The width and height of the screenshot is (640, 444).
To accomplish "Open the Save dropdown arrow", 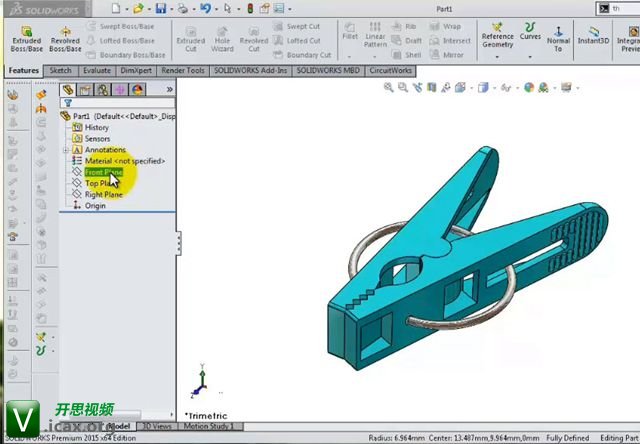I will point(171,9).
